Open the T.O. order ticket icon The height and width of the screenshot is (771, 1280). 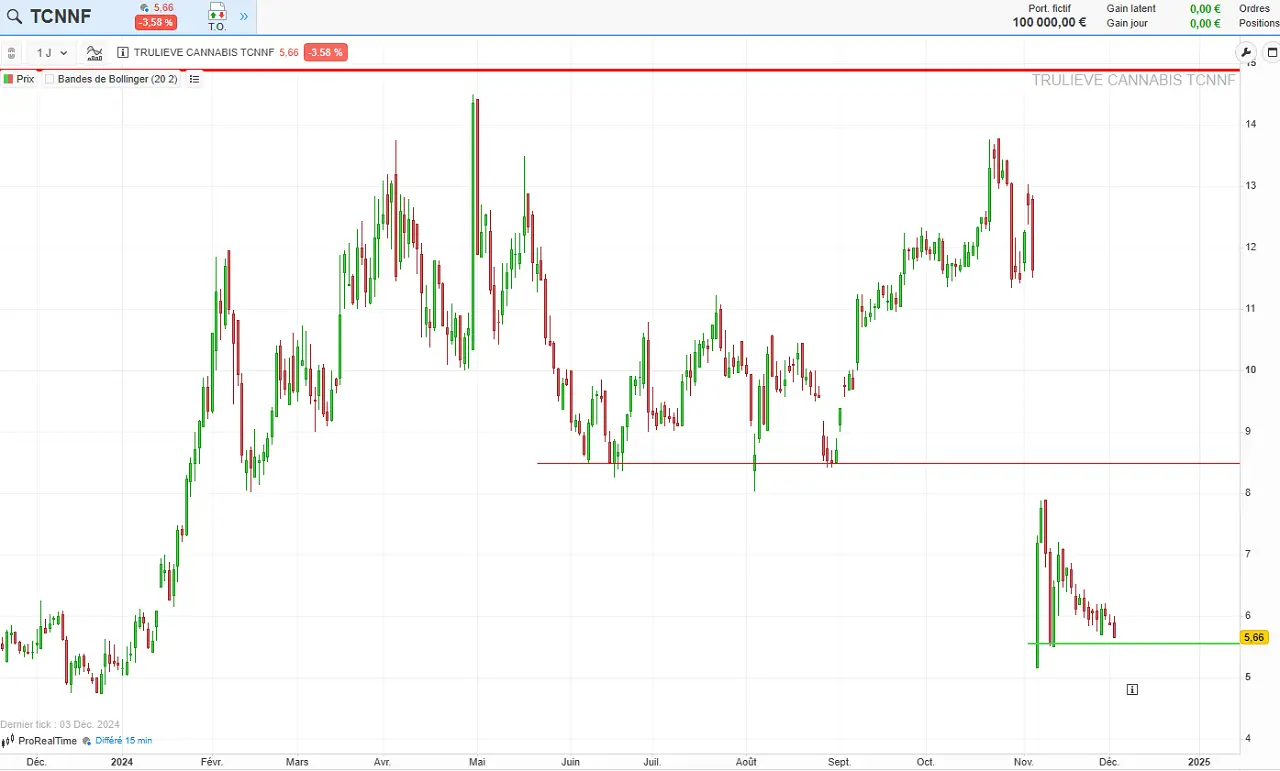coord(217,17)
